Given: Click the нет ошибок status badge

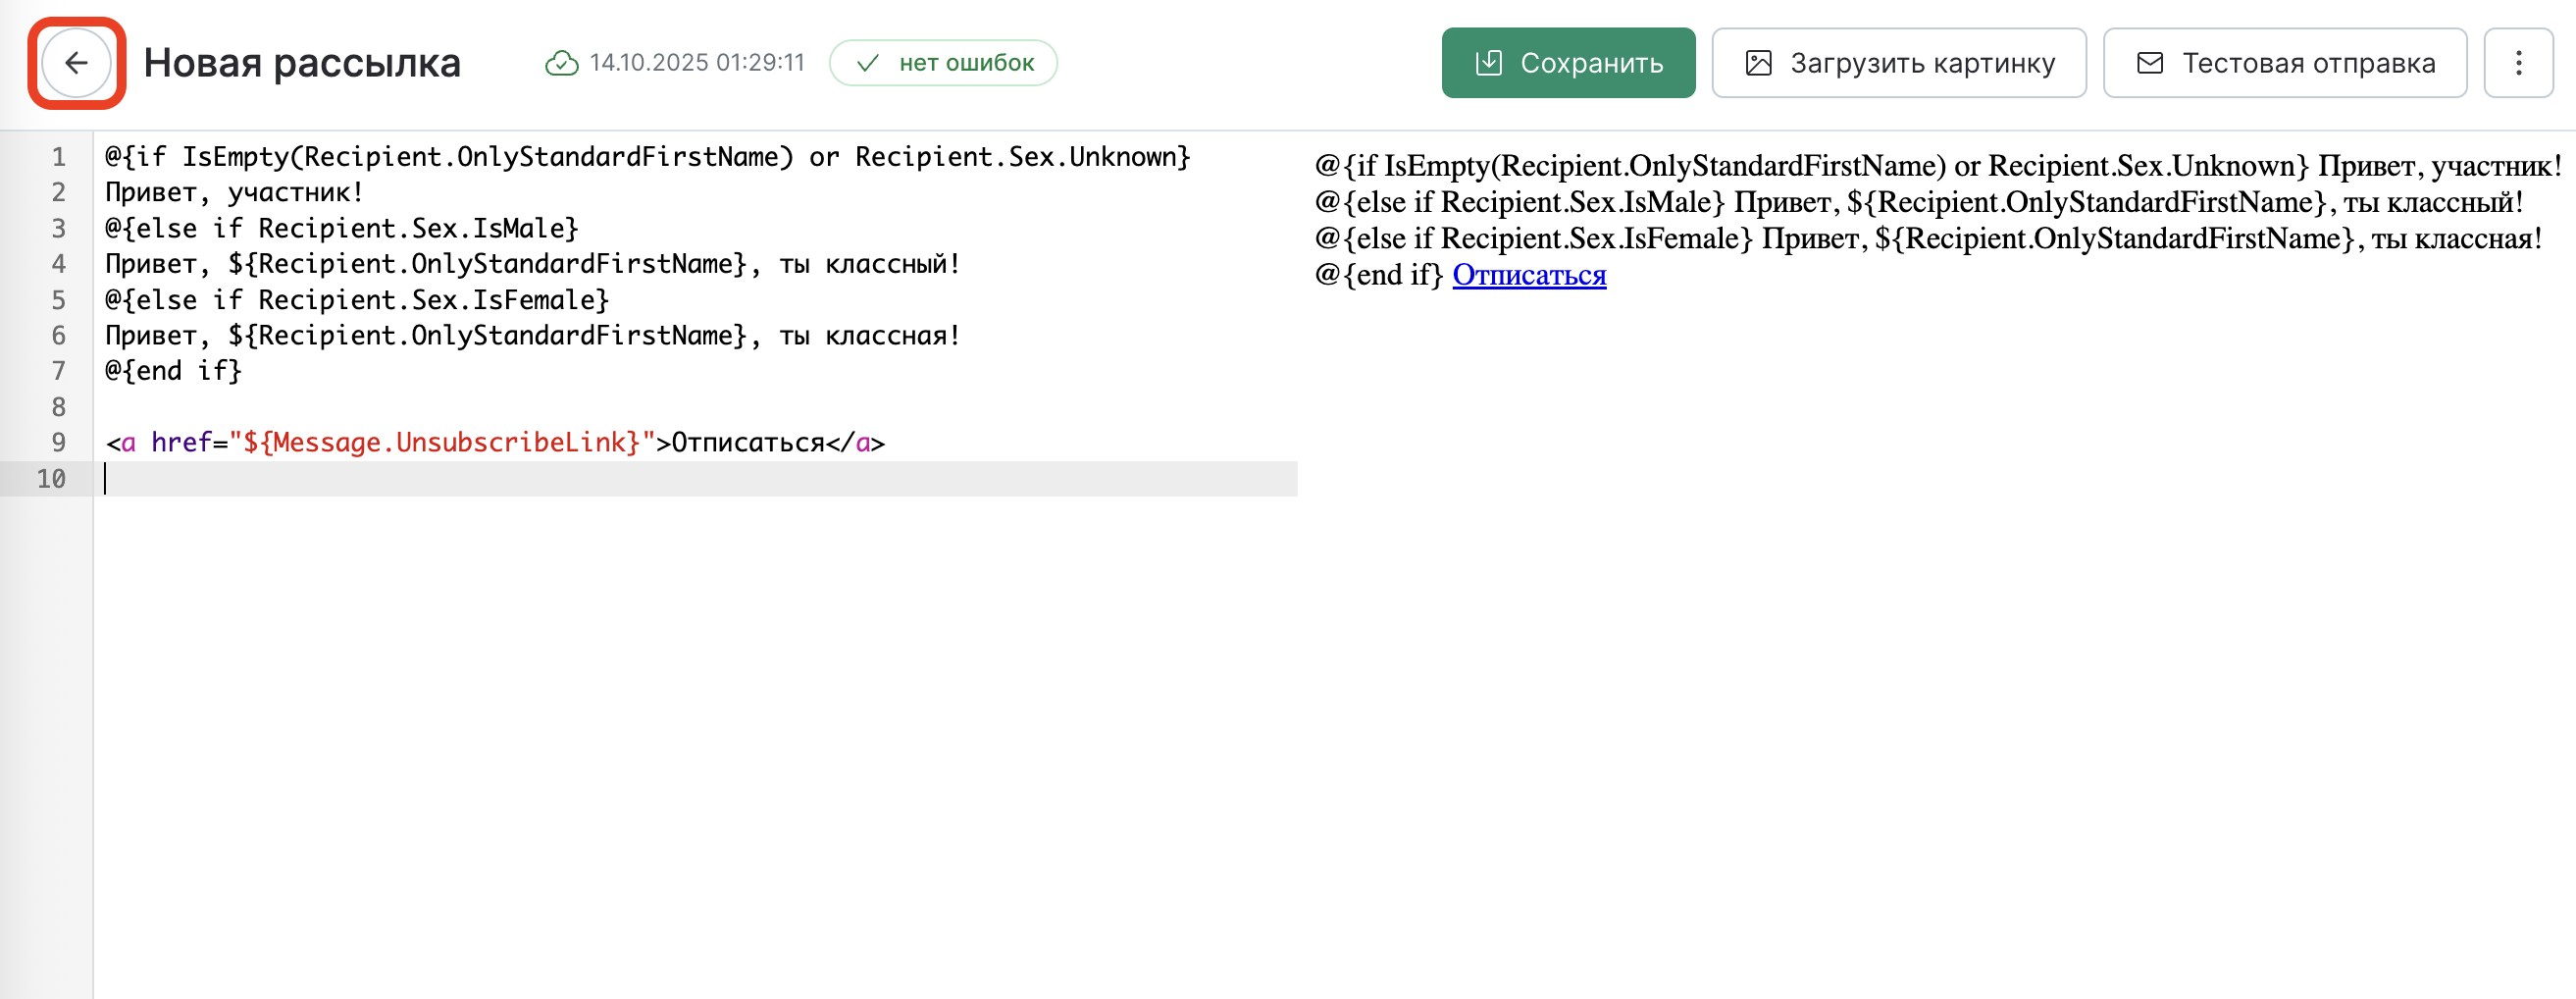Looking at the screenshot, I should 943,63.
